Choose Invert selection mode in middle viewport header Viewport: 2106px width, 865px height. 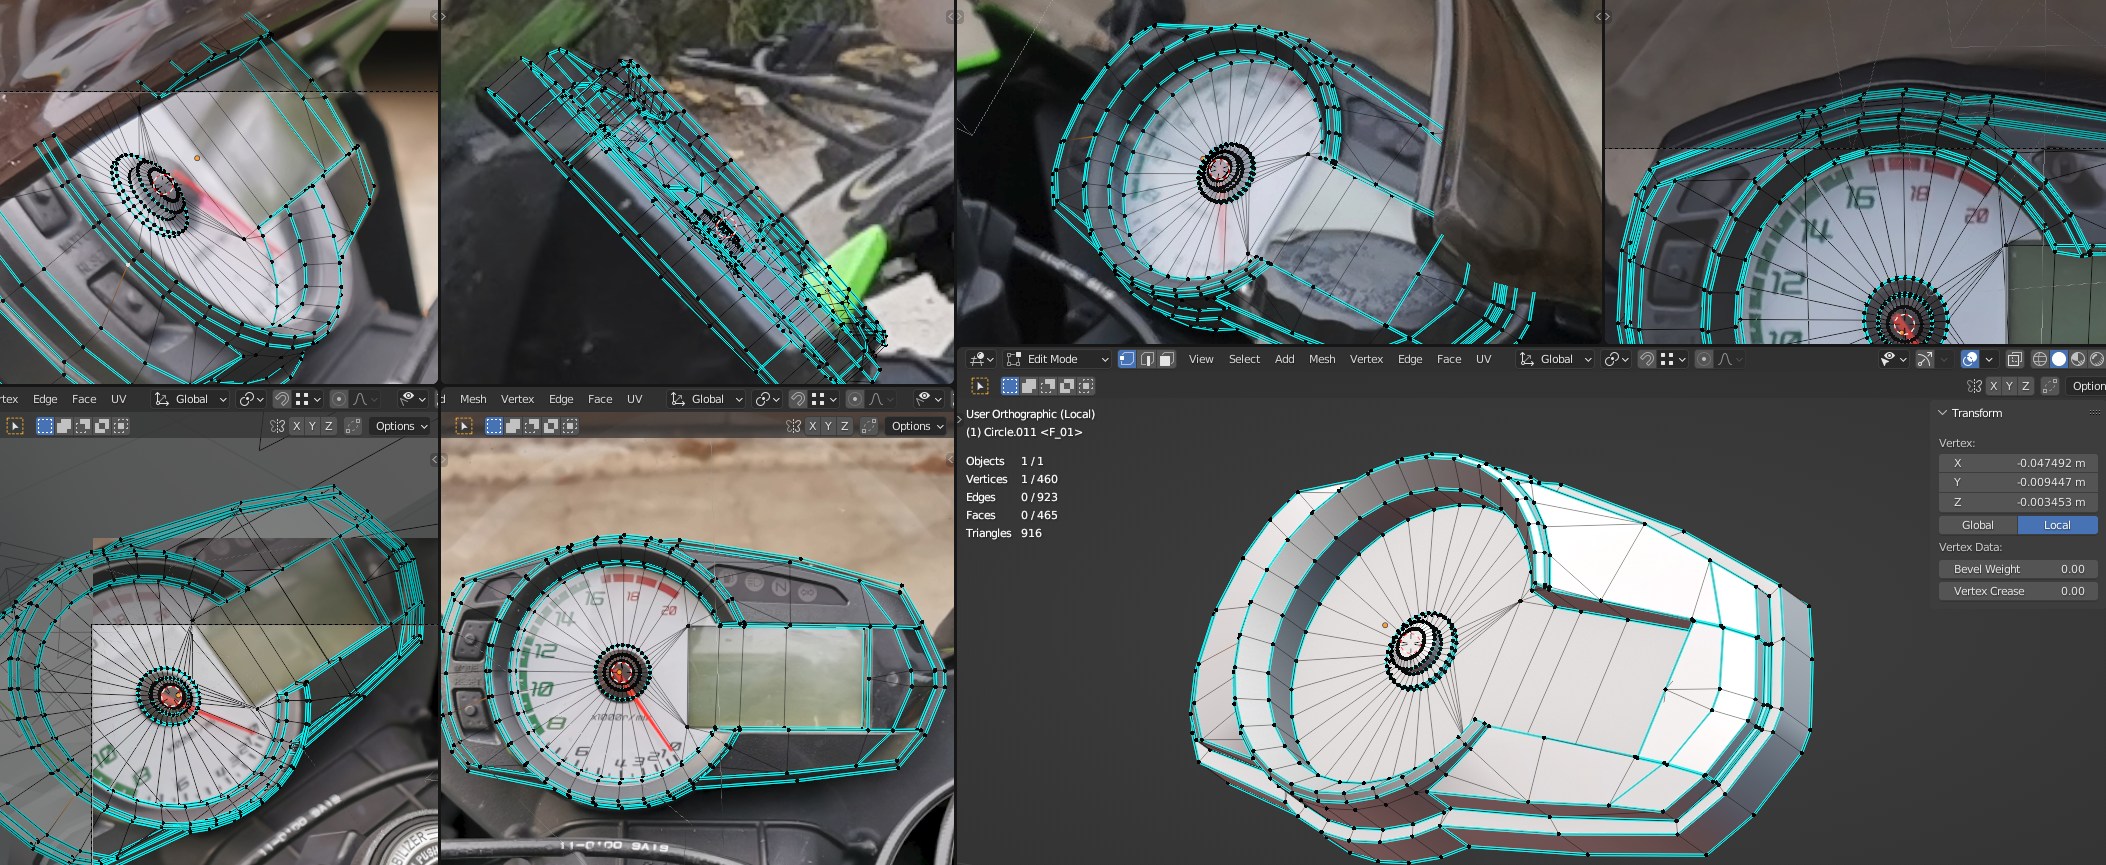[x=551, y=426]
